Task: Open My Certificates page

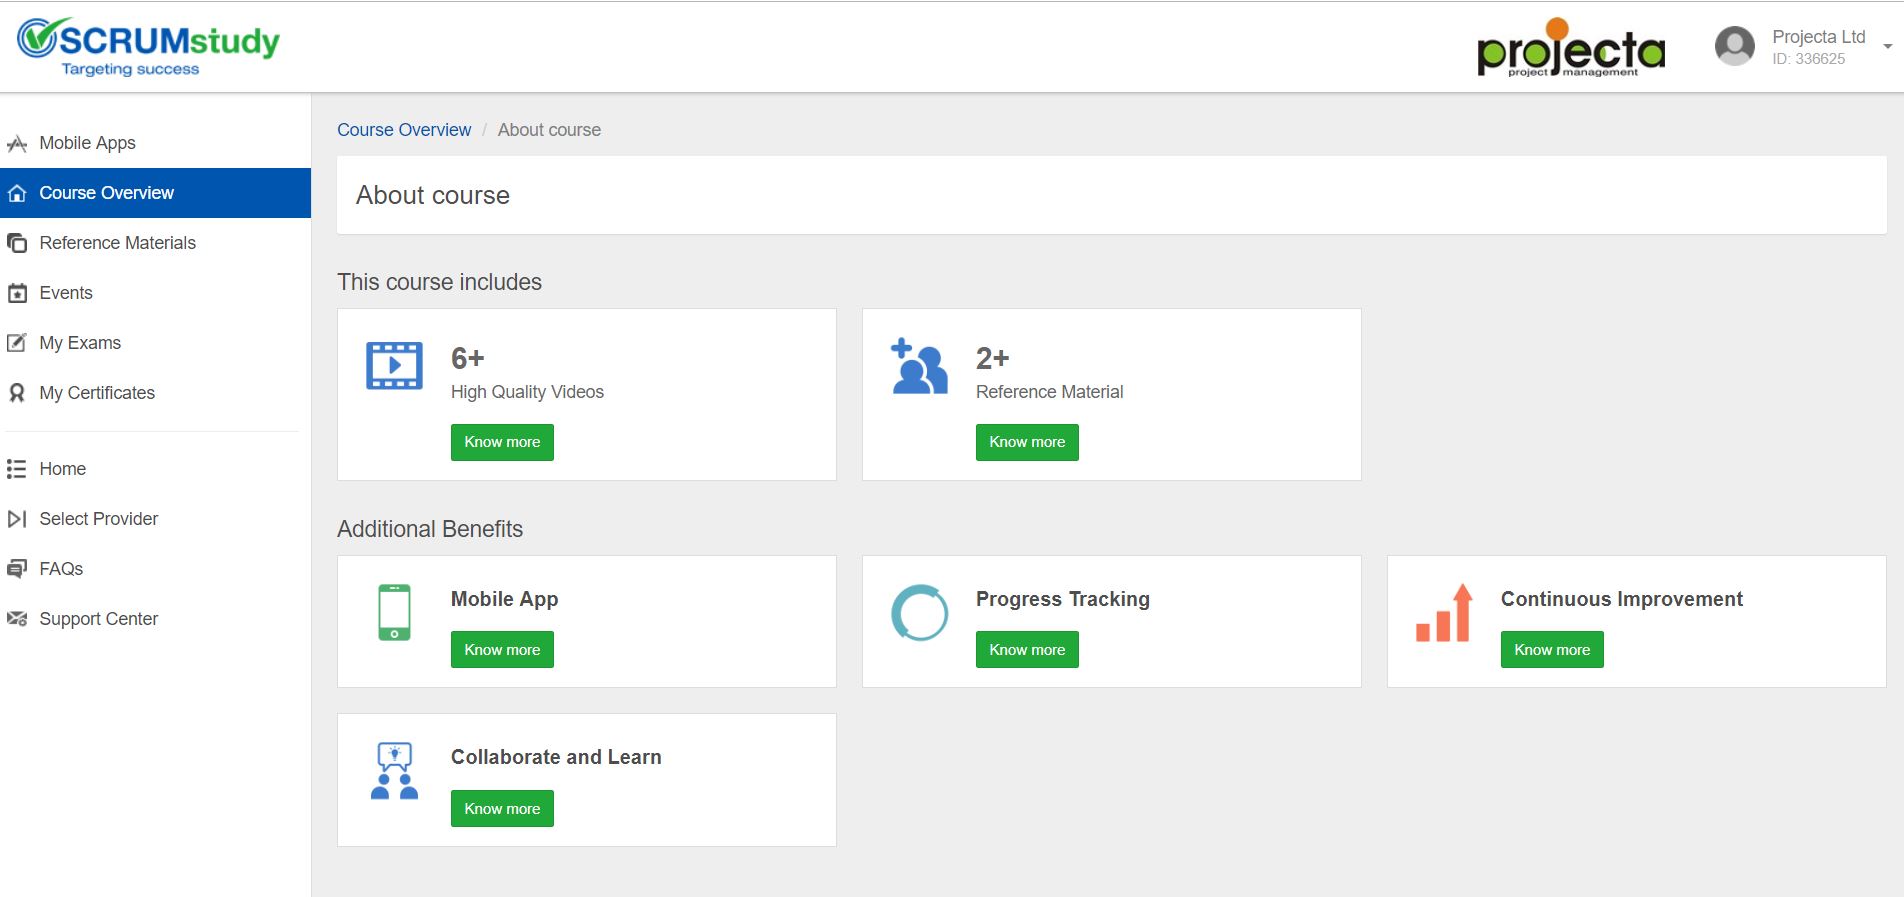Action: pos(97,393)
